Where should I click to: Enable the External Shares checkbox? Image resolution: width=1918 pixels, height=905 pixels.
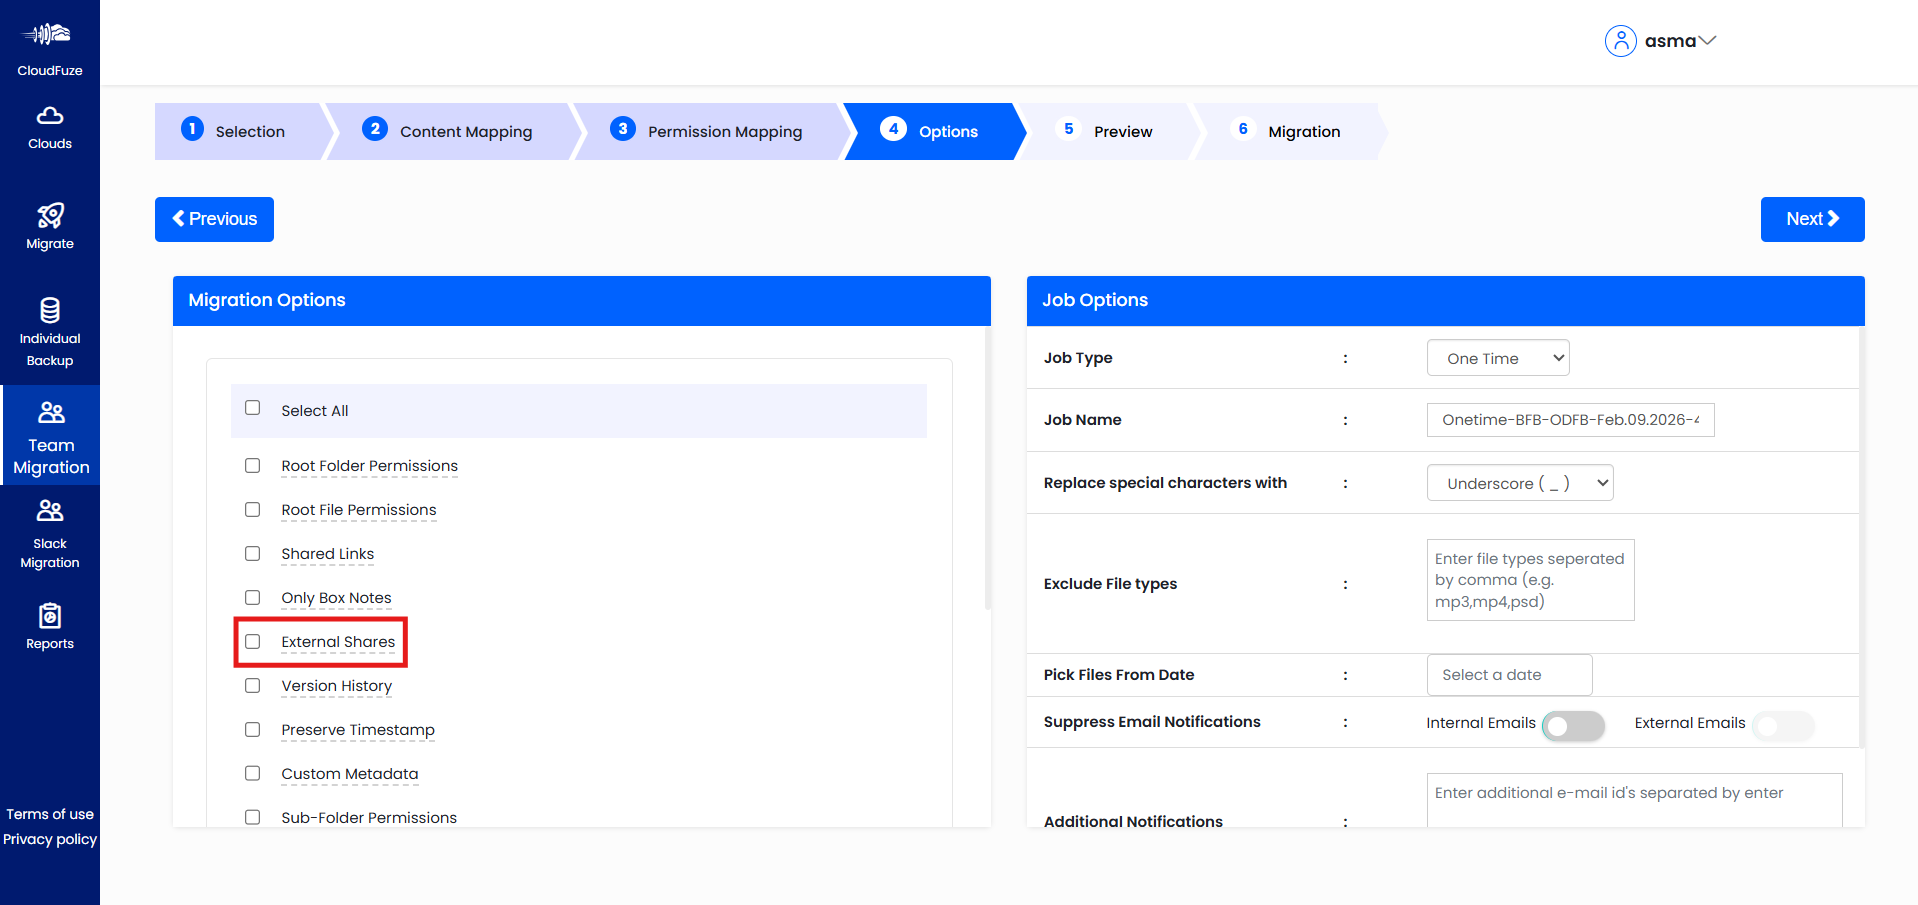[253, 642]
